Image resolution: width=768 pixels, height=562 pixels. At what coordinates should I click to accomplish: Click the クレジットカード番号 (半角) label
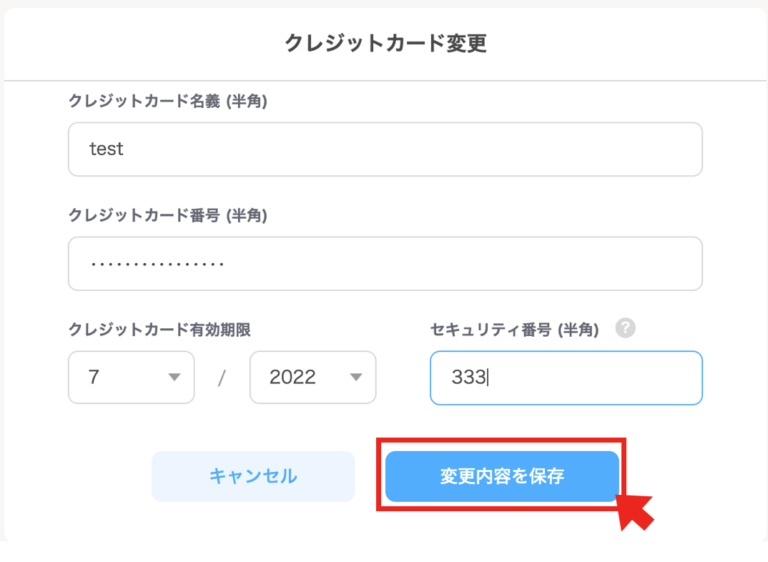(x=168, y=215)
